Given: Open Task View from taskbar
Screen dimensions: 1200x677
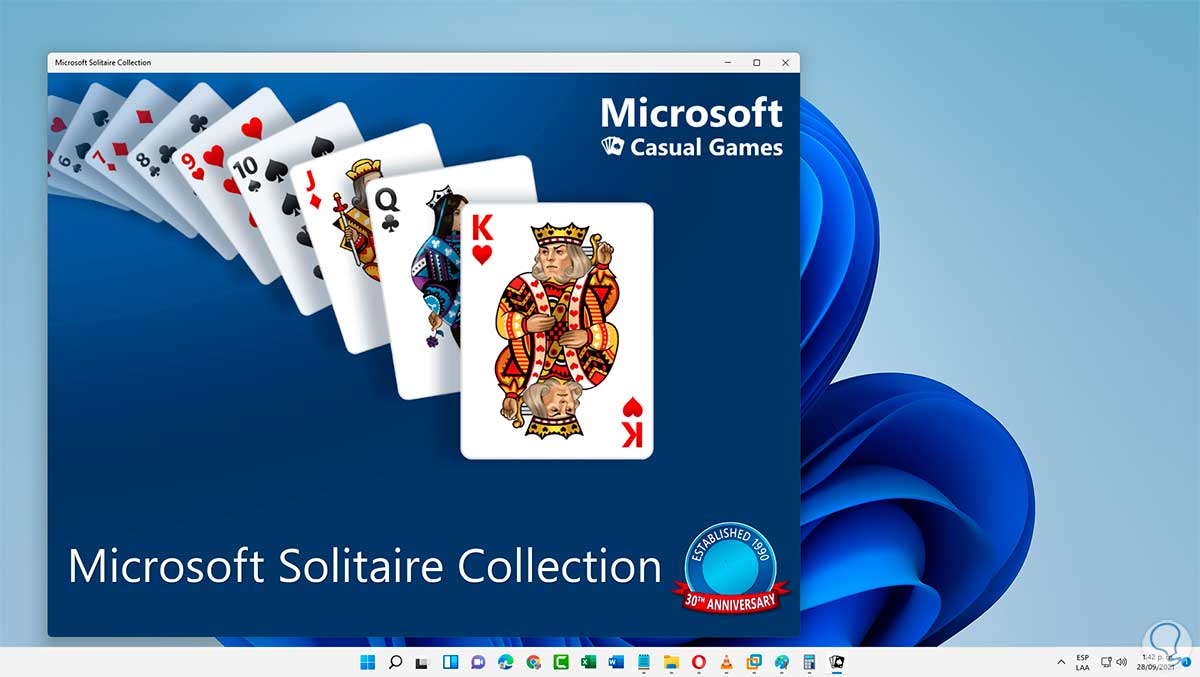Looking at the screenshot, I should (x=422, y=662).
